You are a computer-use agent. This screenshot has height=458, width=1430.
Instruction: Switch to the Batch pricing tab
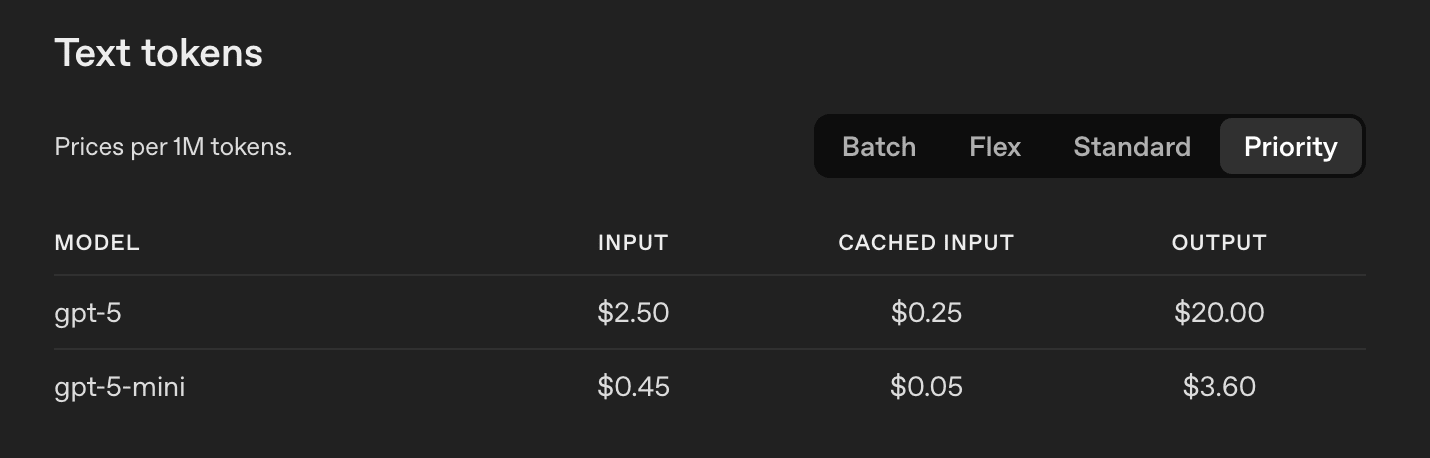pyautogui.click(x=879, y=146)
